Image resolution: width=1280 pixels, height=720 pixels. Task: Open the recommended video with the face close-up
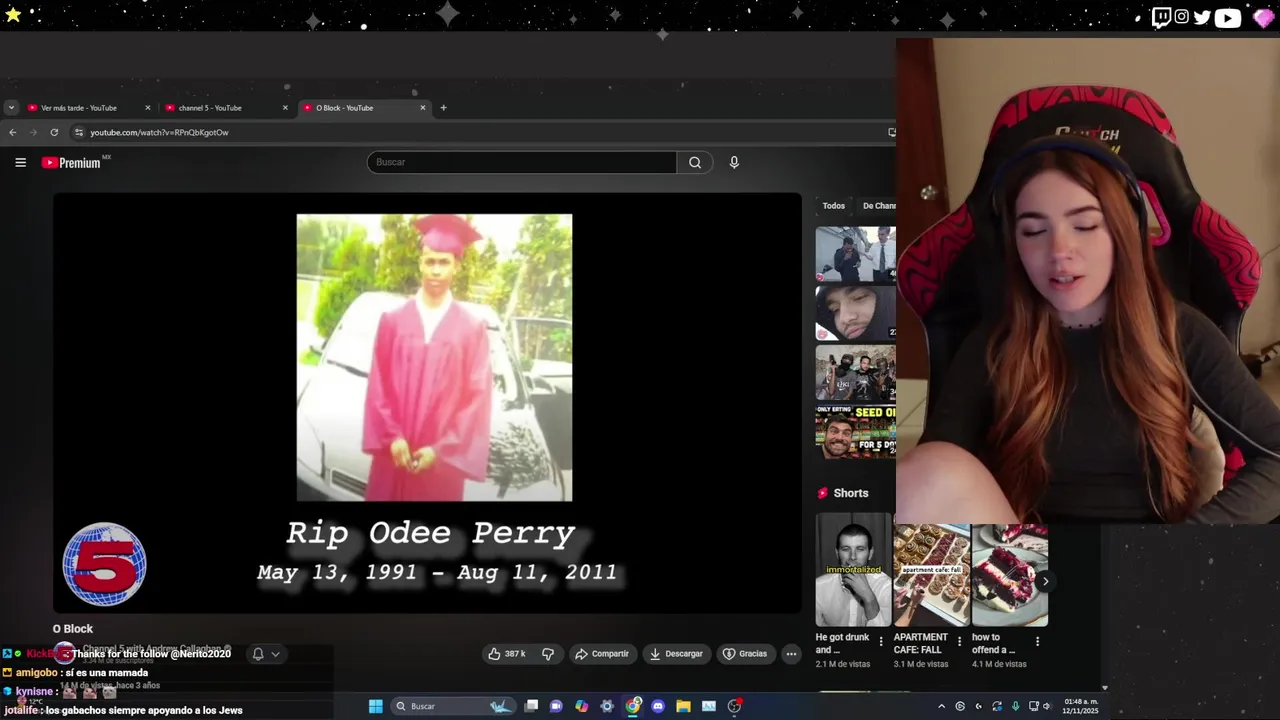(855, 313)
